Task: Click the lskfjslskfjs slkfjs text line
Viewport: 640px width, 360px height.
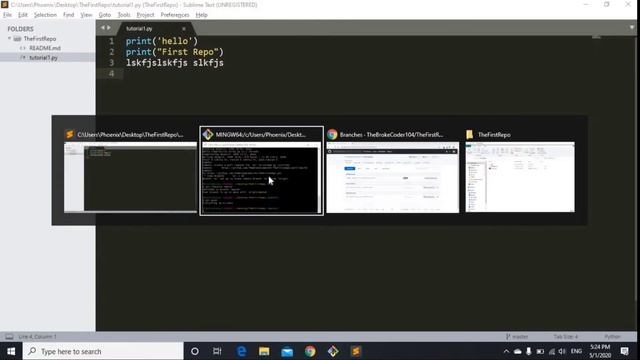Action: coord(175,63)
